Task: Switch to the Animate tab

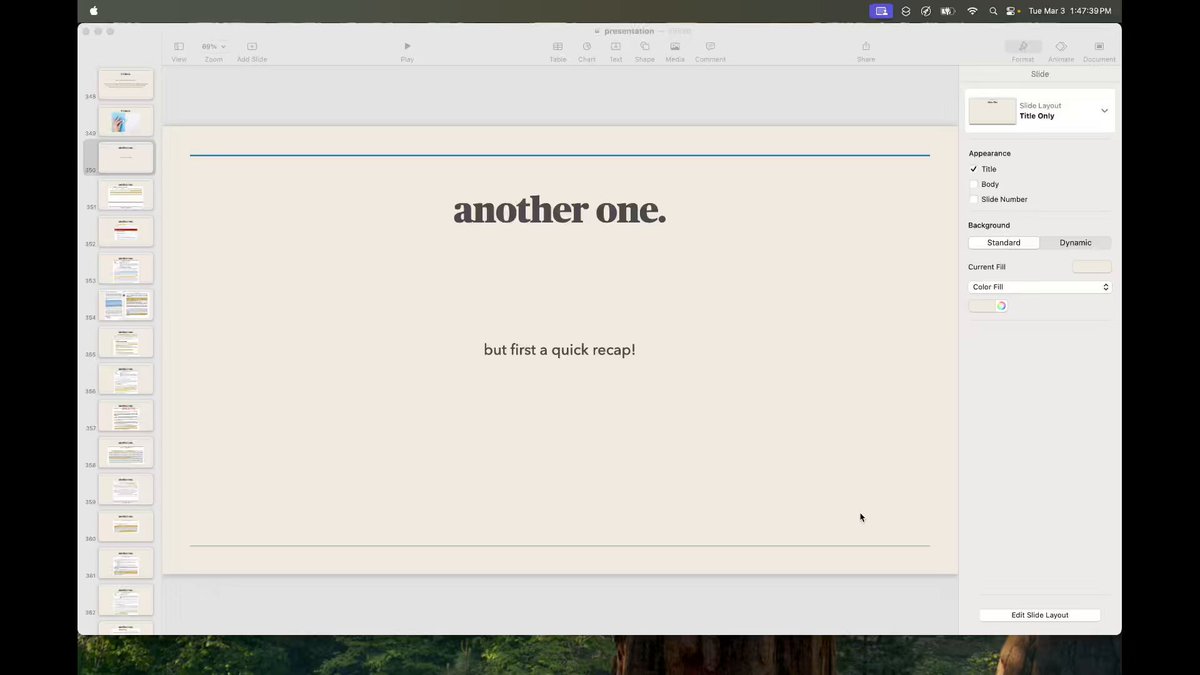Action: [x=1061, y=46]
